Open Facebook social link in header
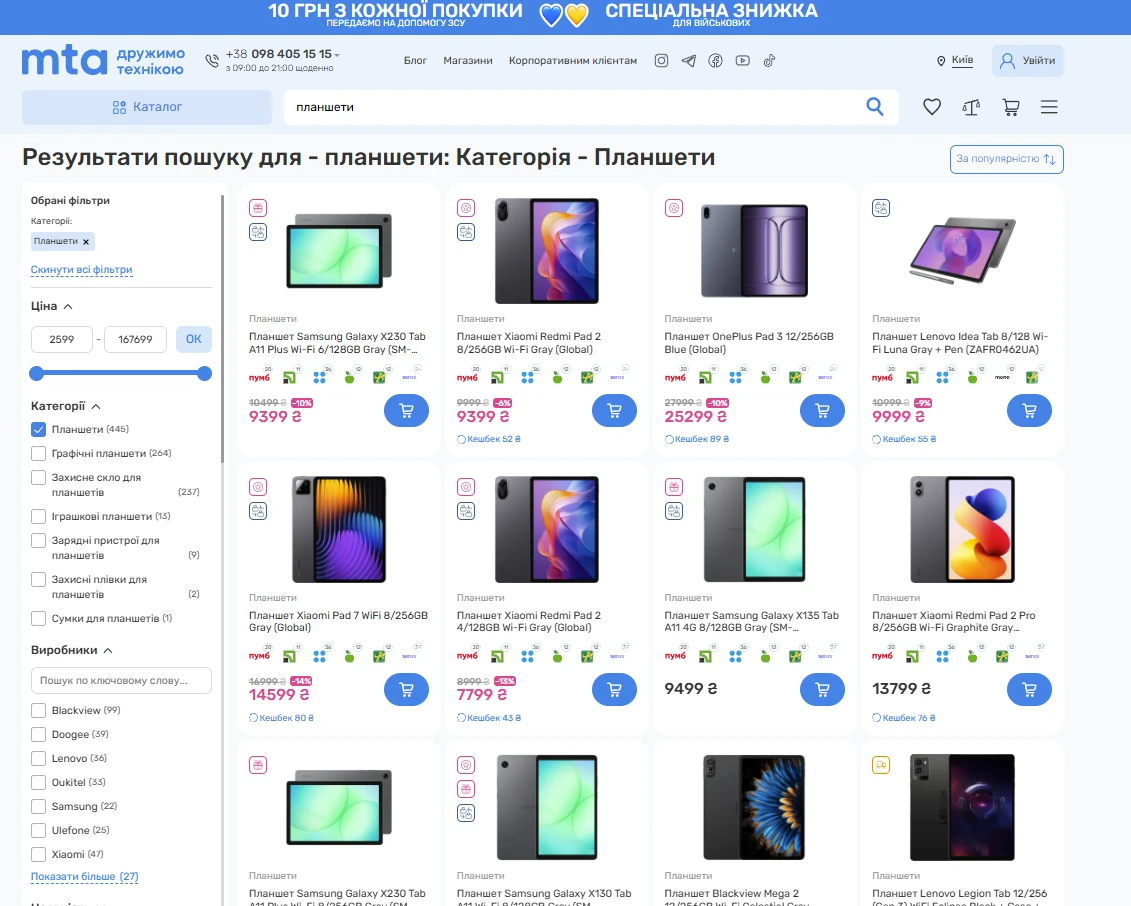Image resolution: width=1131 pixels, height=906 pixels. pos(715,61)
